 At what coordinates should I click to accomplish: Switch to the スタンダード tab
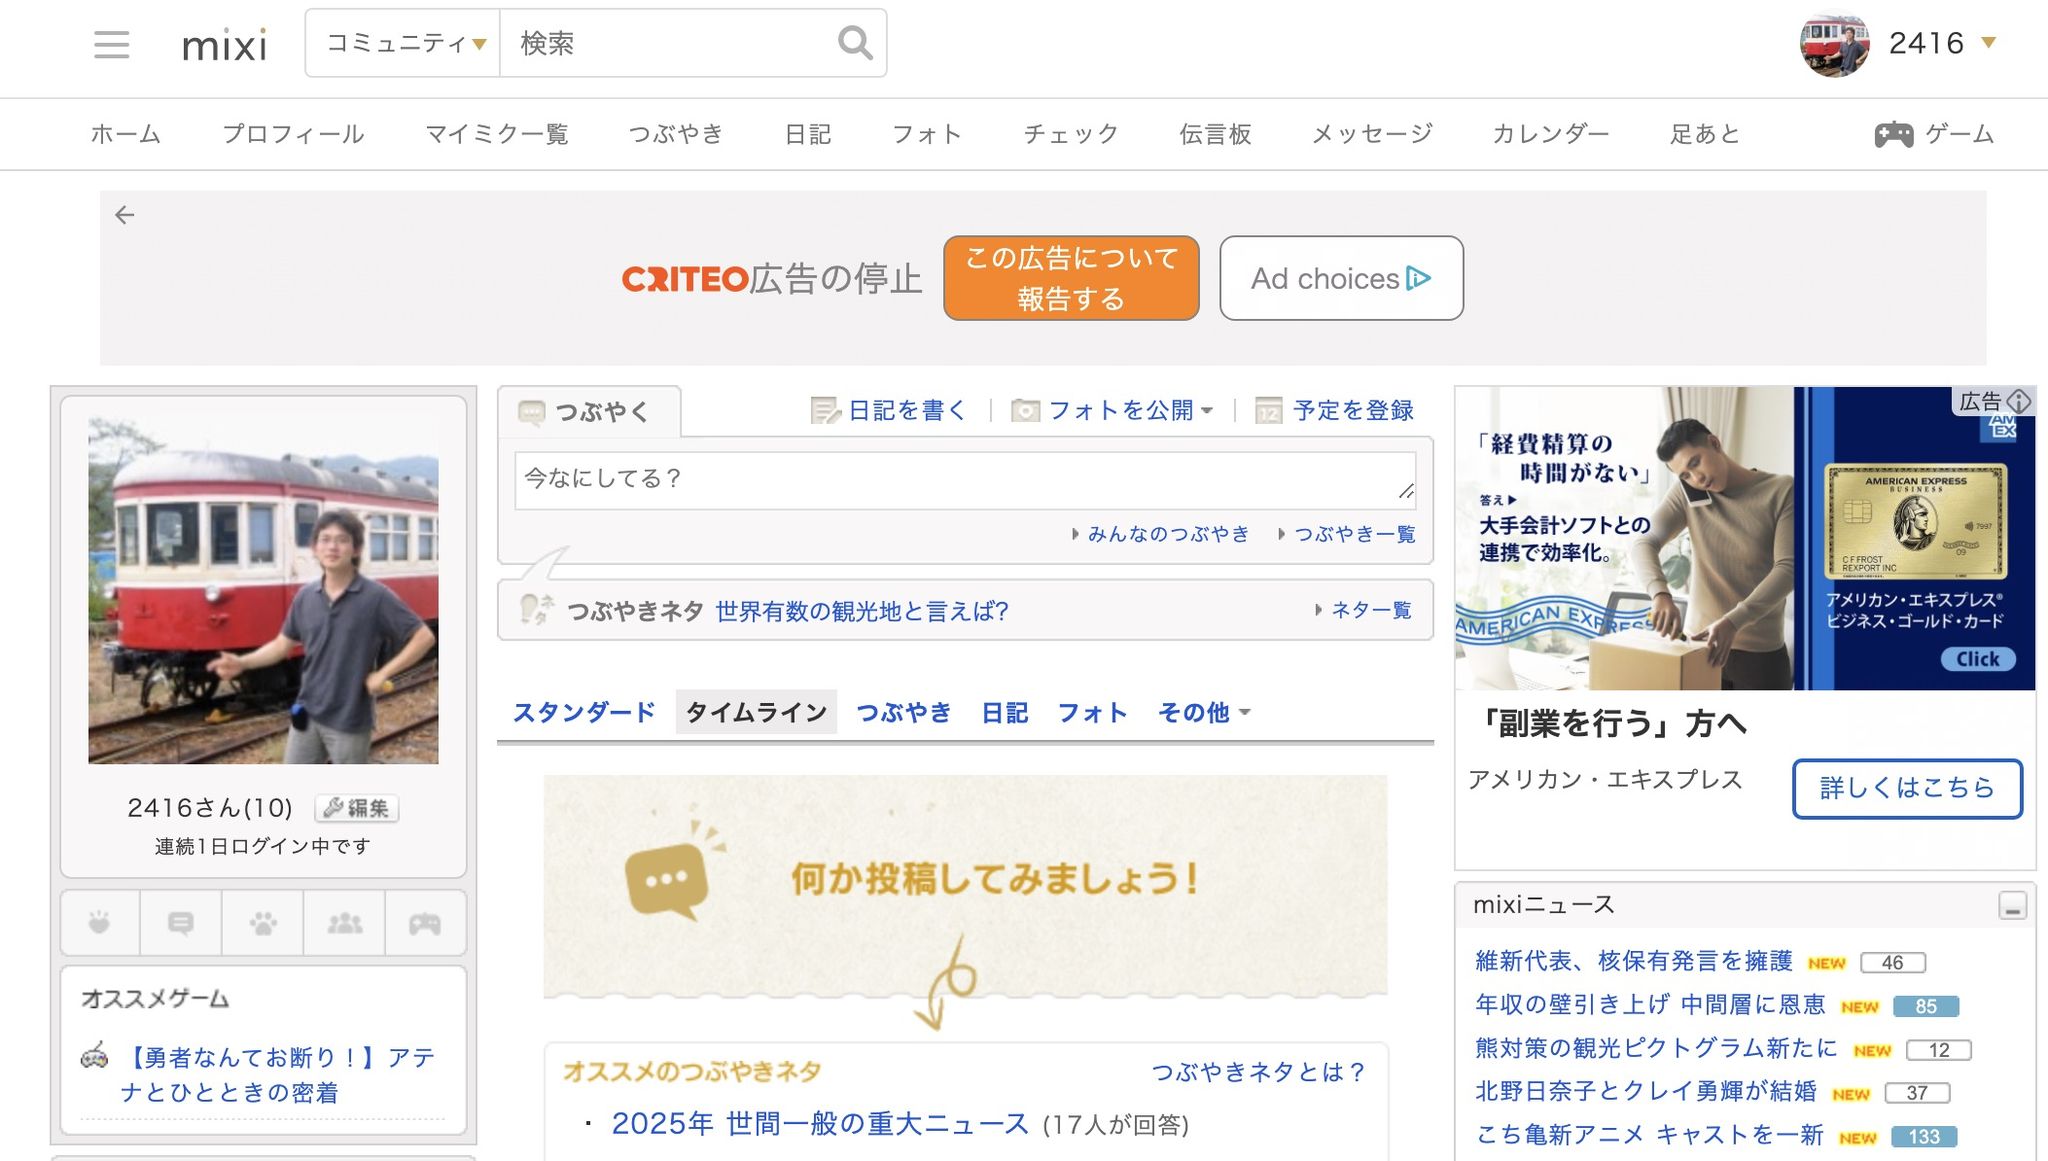[583, 712]
